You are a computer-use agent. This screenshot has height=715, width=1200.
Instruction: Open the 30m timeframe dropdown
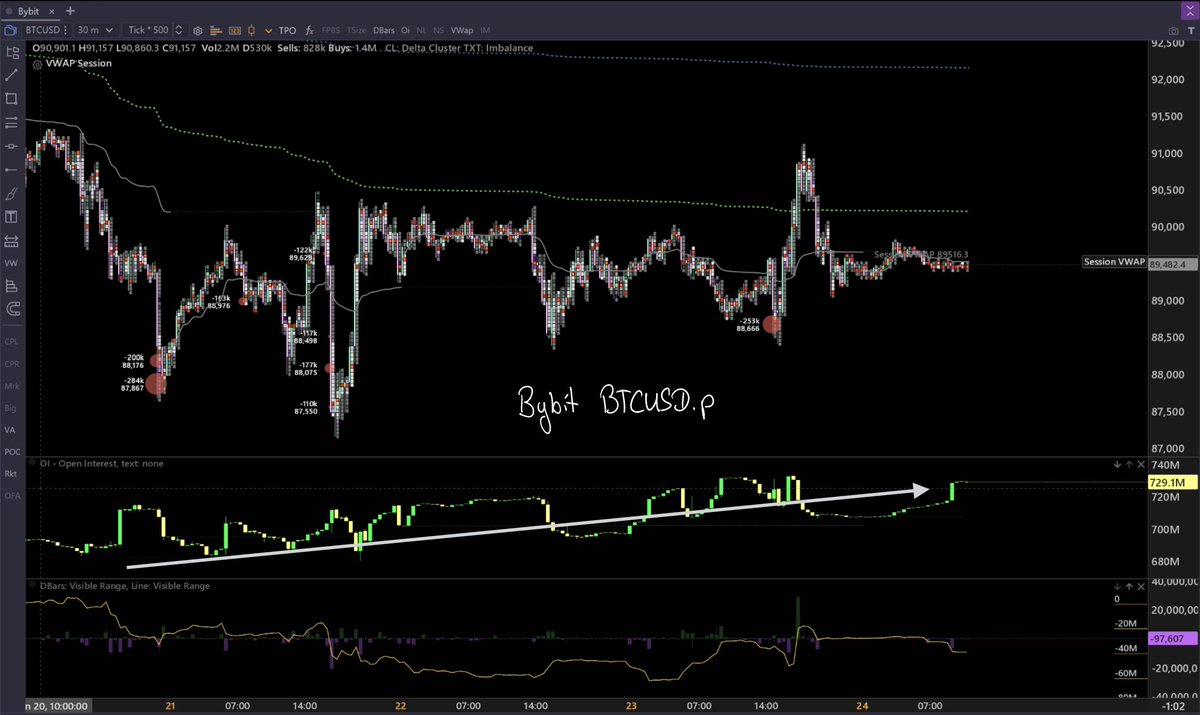[95, 30]
